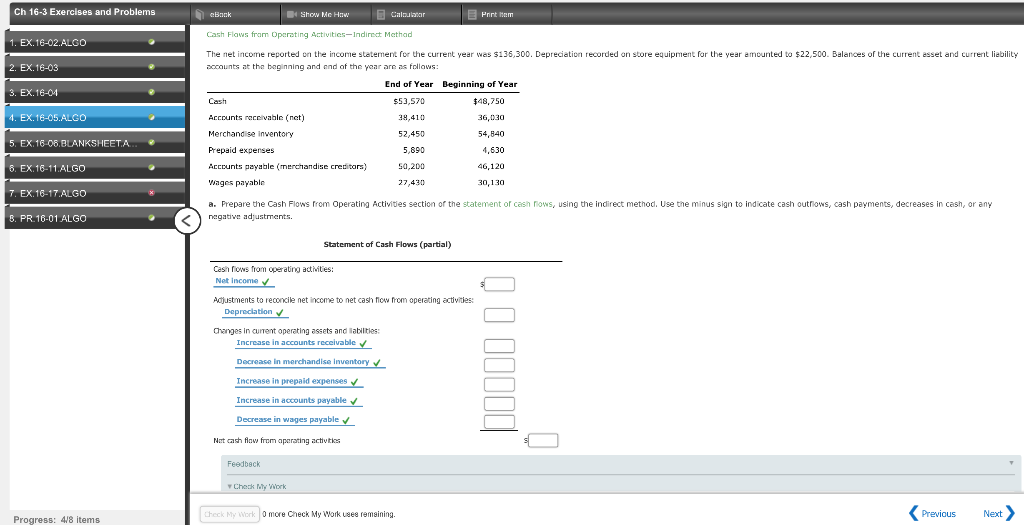Click the merchandise inventory amount field

[500, 365]
